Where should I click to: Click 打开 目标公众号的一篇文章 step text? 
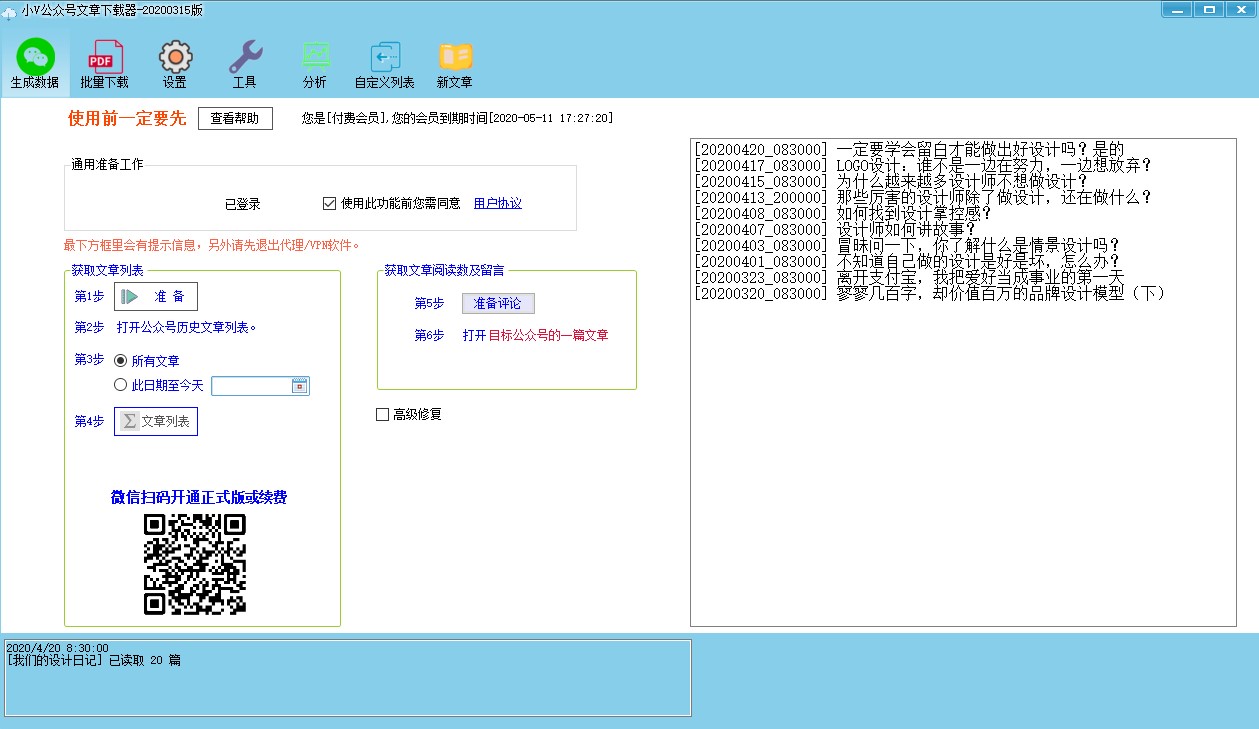(x=535, y=335)
